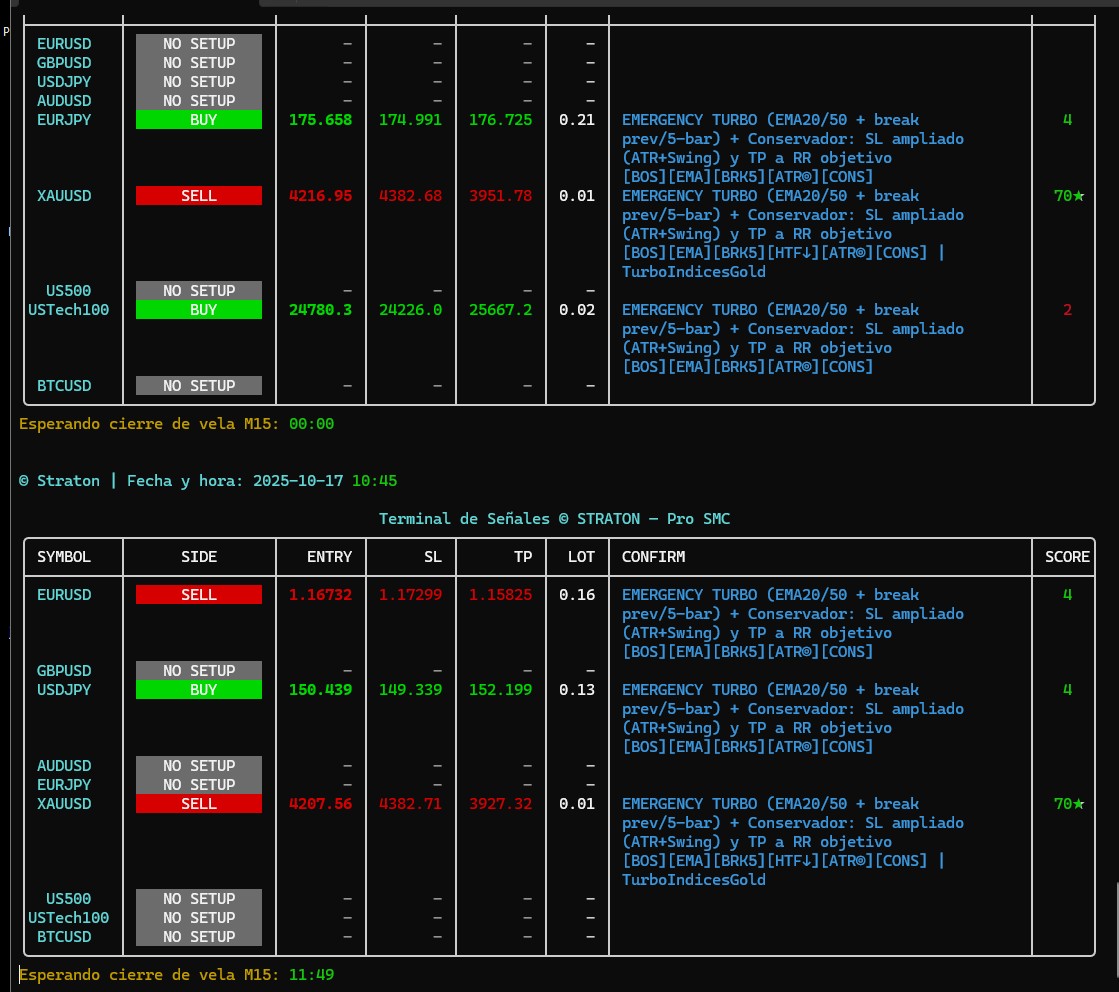Click the red score 2 for USTech100
This screenshot has height=992, width=1119.
[x=1067, y=310]
